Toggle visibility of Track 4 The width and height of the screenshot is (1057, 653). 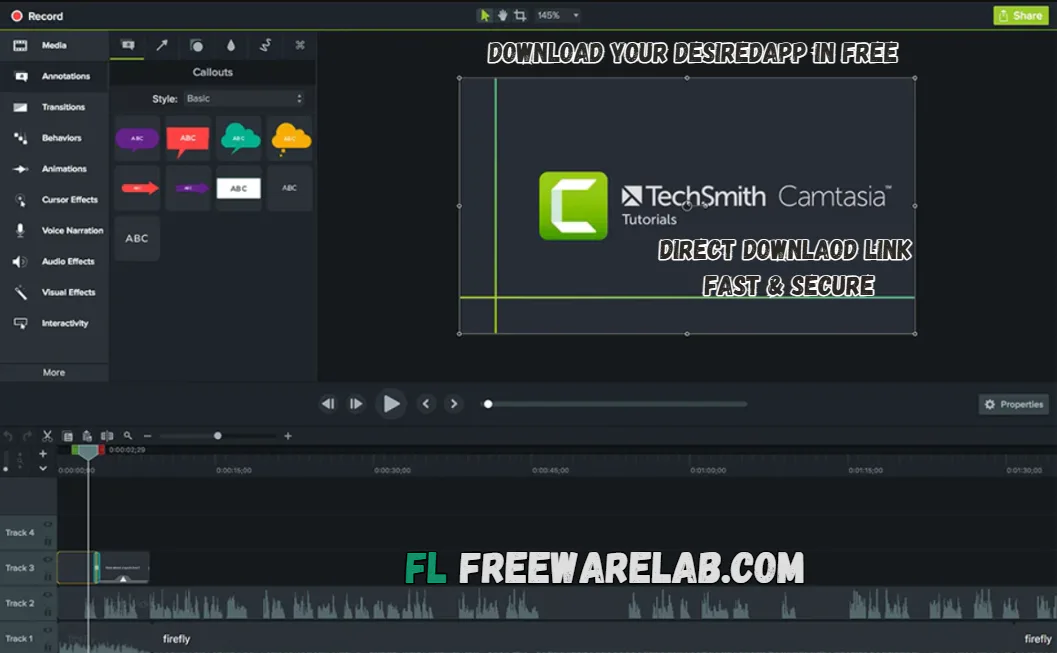pos(48,524)
